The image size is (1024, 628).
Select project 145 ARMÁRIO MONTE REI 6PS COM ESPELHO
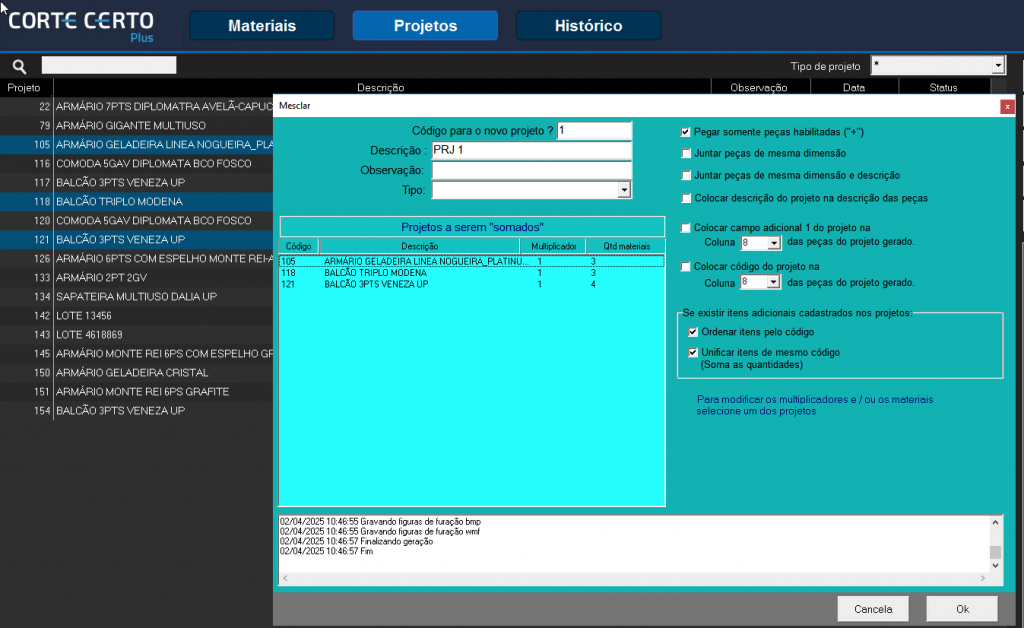[x=136, y=353]
